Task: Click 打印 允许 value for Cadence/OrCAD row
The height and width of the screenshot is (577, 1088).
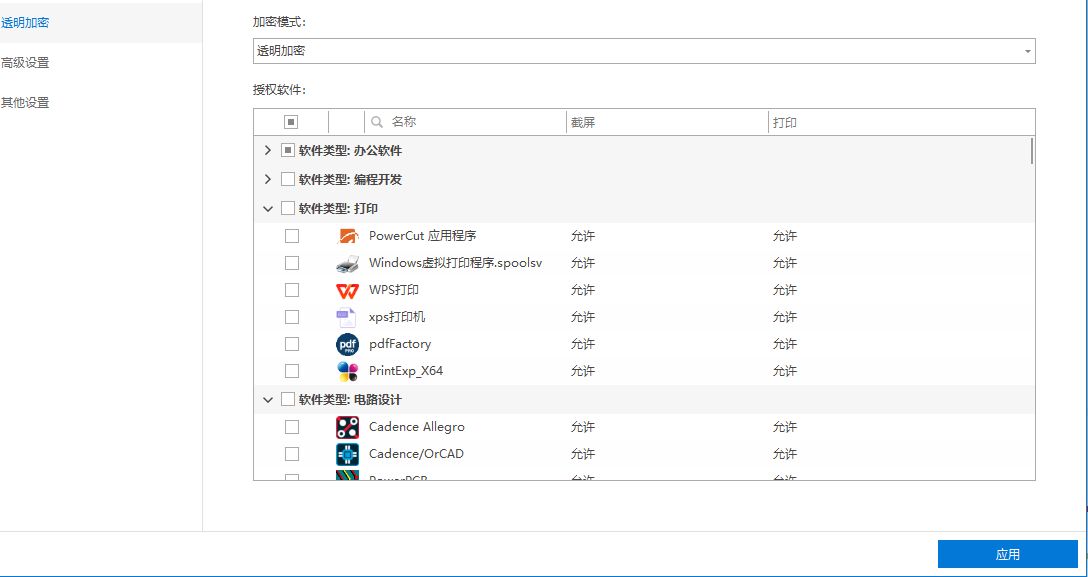Action: (785, 454)
